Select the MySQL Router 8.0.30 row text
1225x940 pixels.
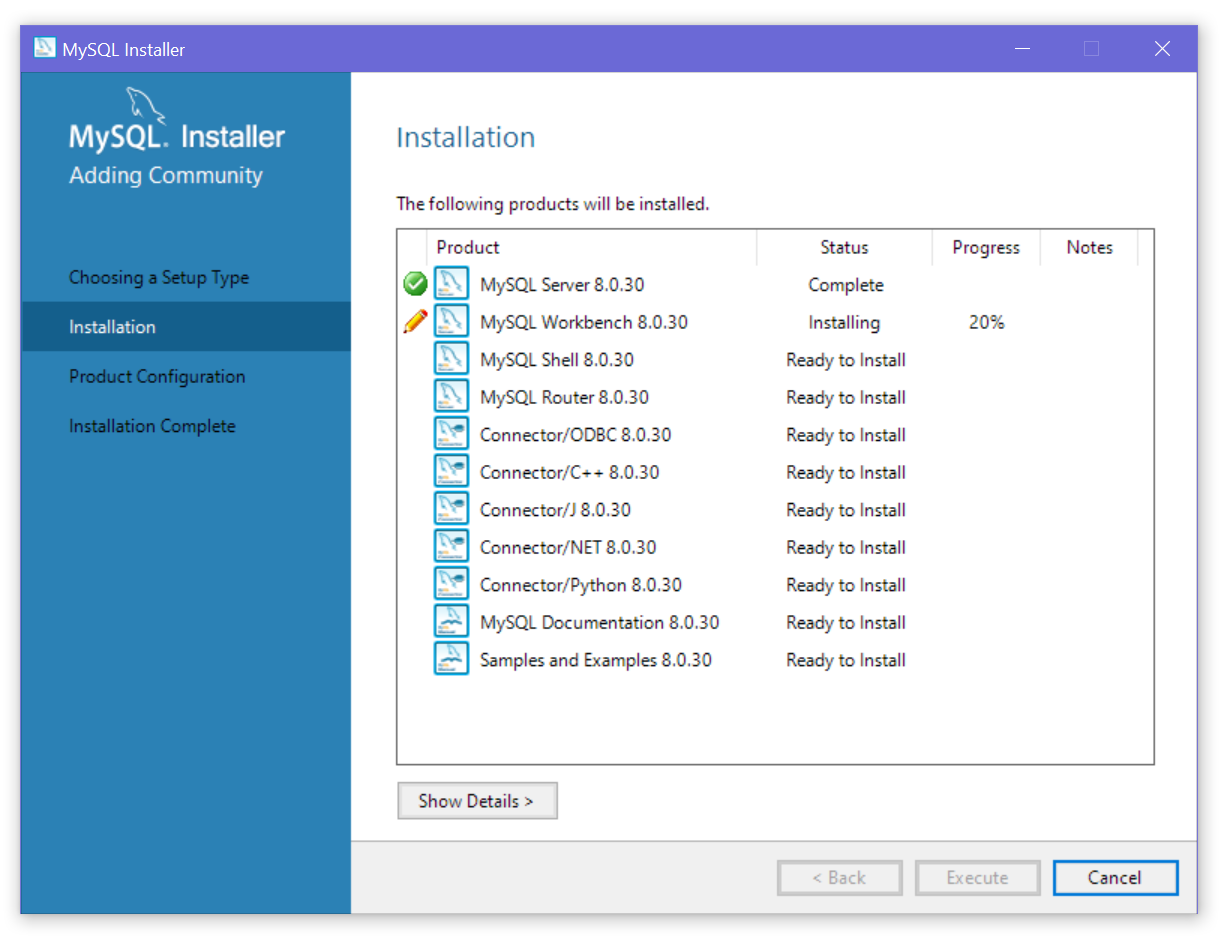click(x=564, y=397)
